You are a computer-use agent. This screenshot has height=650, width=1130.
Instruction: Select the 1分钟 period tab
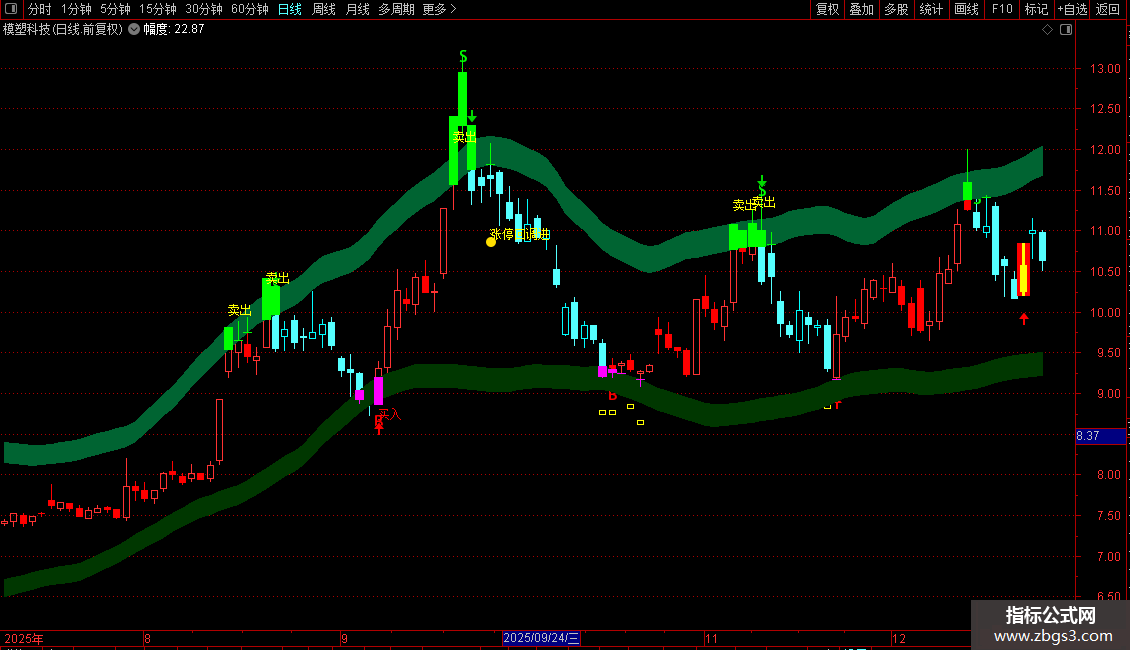coord(76,9)
